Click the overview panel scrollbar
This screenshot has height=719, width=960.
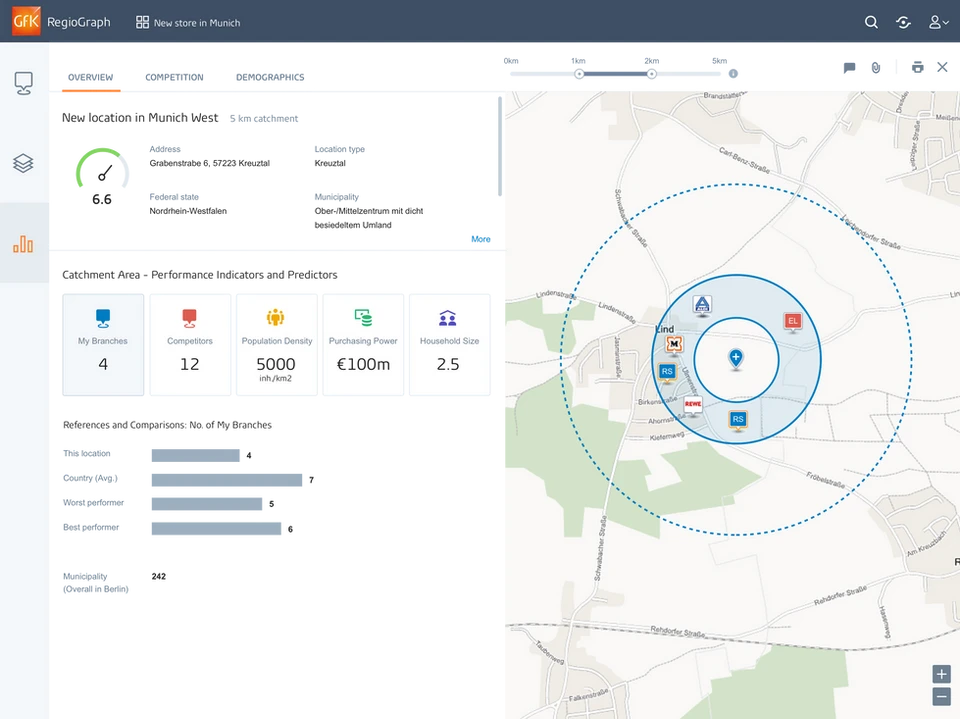pyautogui.click(x=500, y=146)
